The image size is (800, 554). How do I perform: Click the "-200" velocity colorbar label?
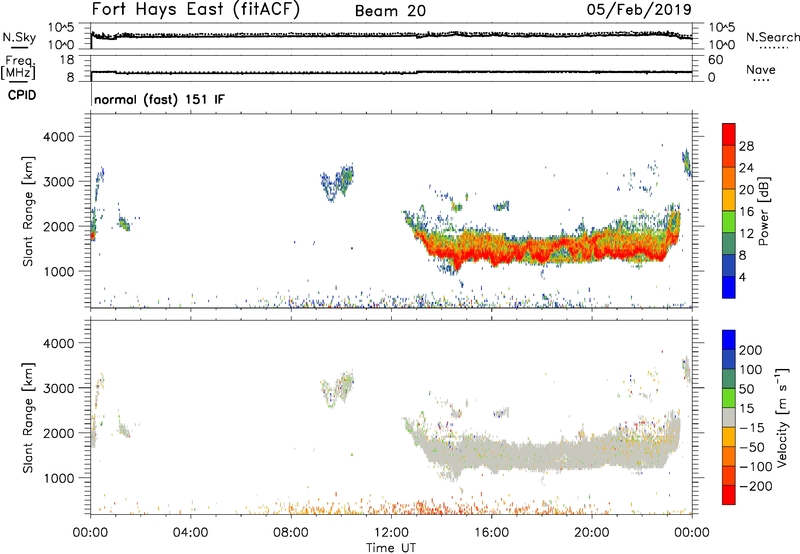pyautogui.click(x=757, y=487)
